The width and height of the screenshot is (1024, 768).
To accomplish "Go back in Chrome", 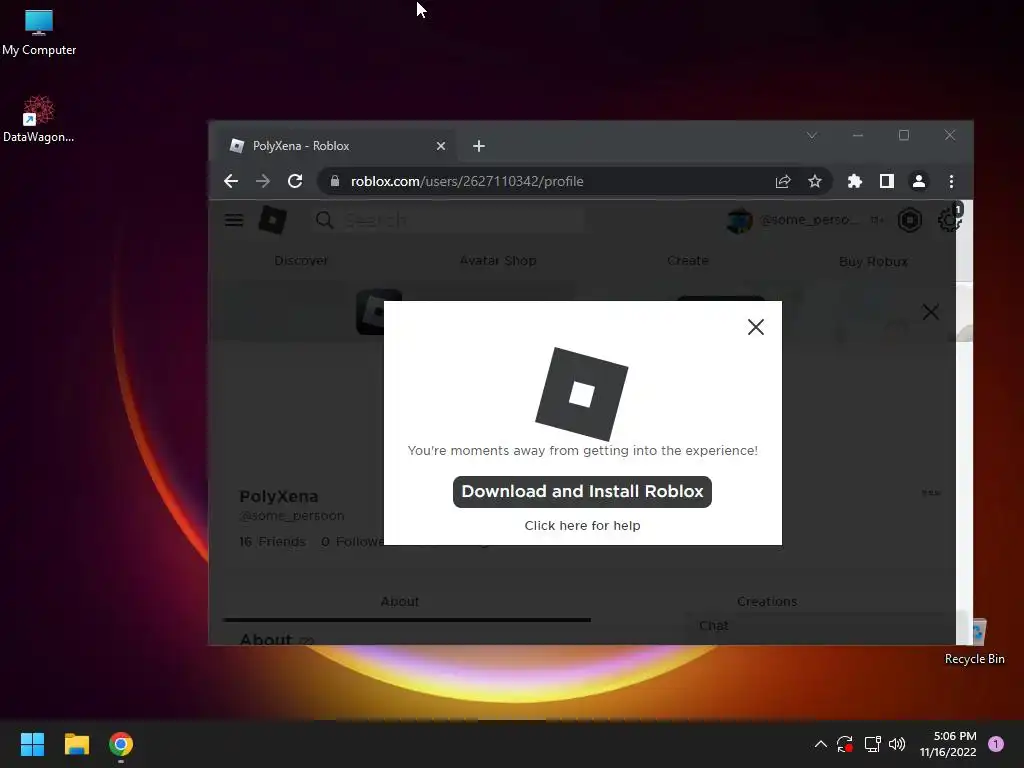I will pos(231,181).
